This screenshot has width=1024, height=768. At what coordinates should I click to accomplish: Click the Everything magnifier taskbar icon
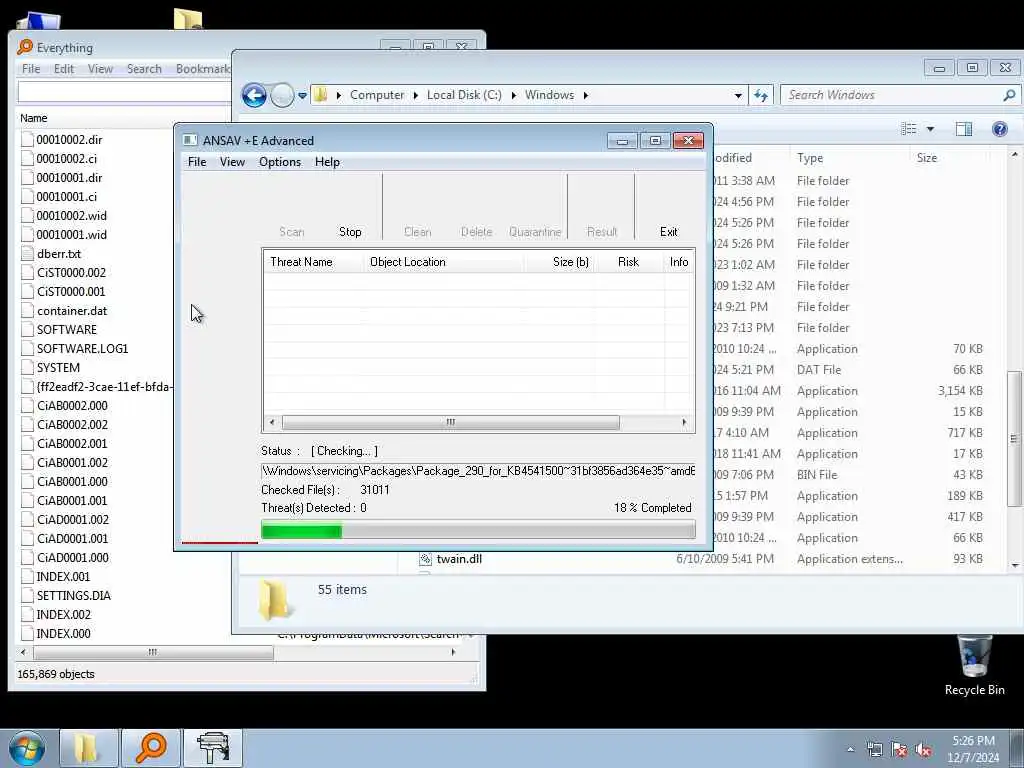tap(150, 748)
